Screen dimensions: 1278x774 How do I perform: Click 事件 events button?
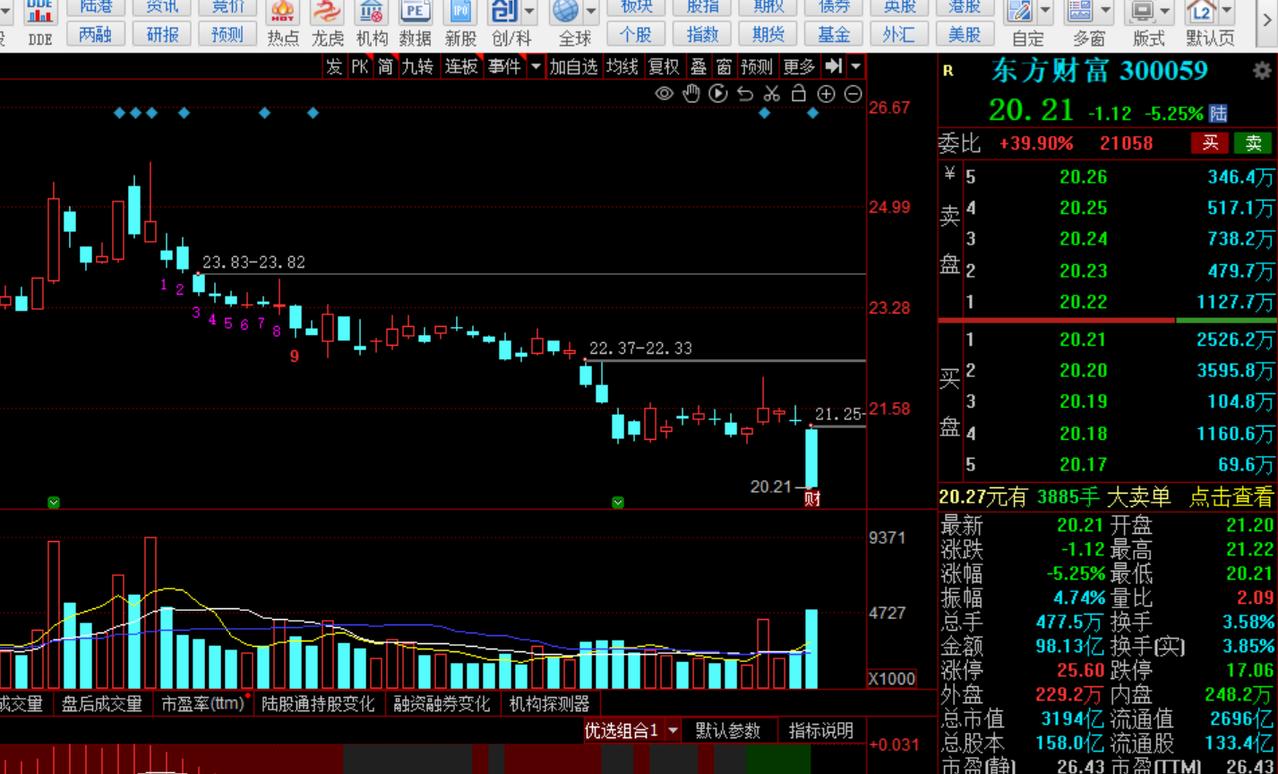[505, 66]
